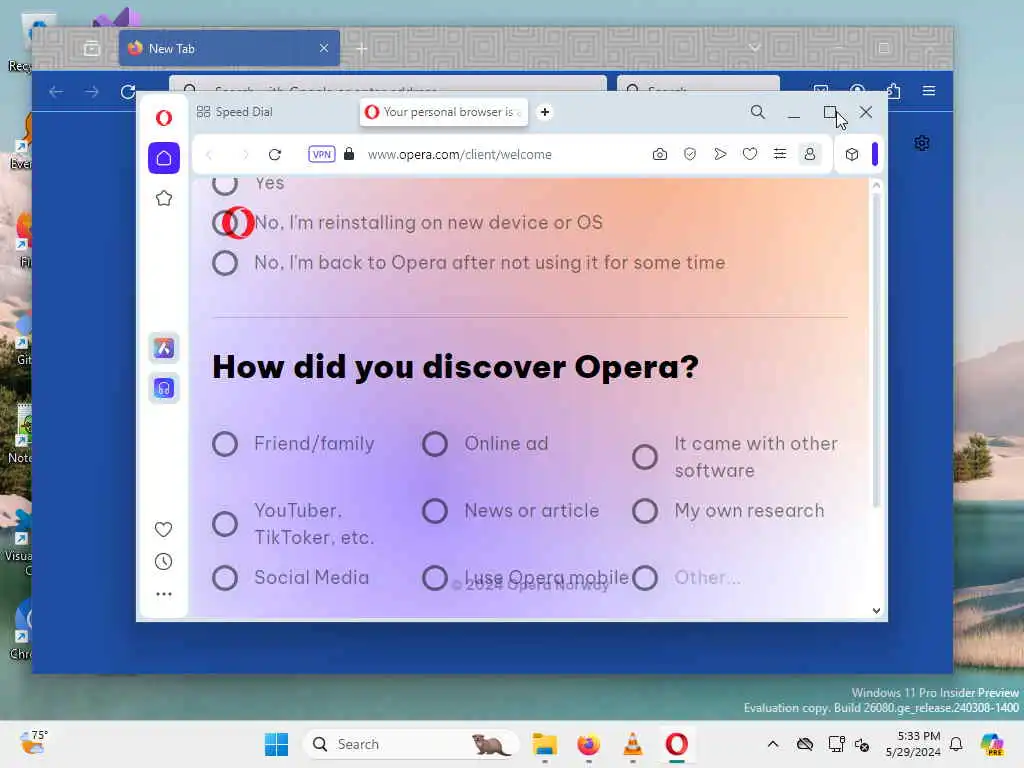Open Pinboards heart icon in Opera sidebar
The image size is (1024, 768).
coord(163,529)
